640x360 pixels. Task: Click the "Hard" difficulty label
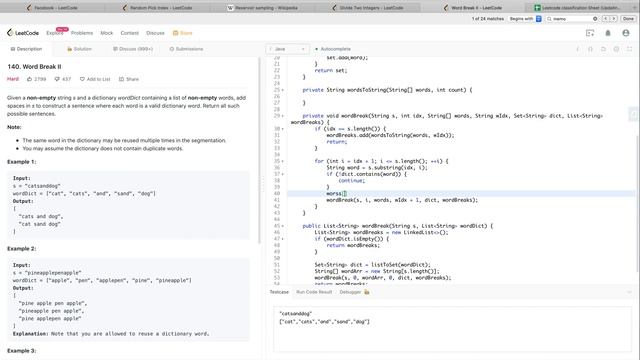click(13, 79)
